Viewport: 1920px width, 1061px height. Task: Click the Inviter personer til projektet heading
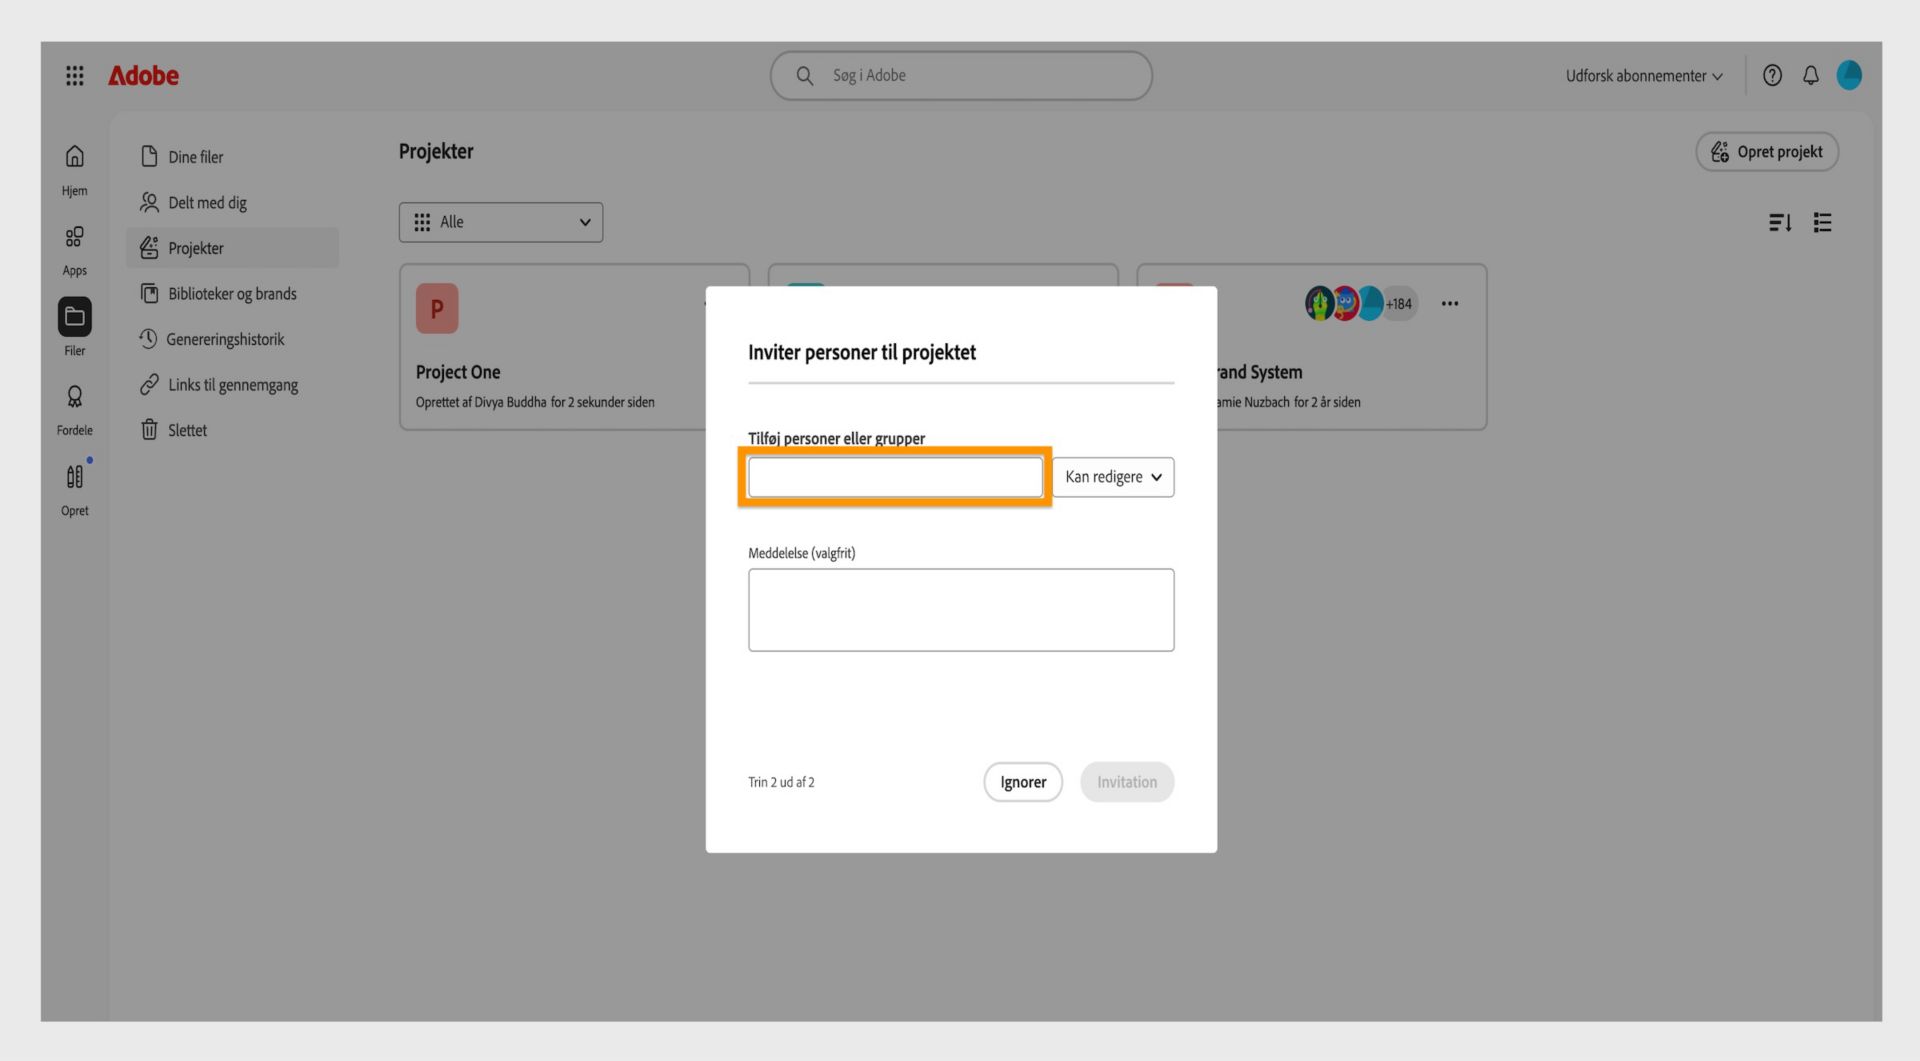click(862, 352)
